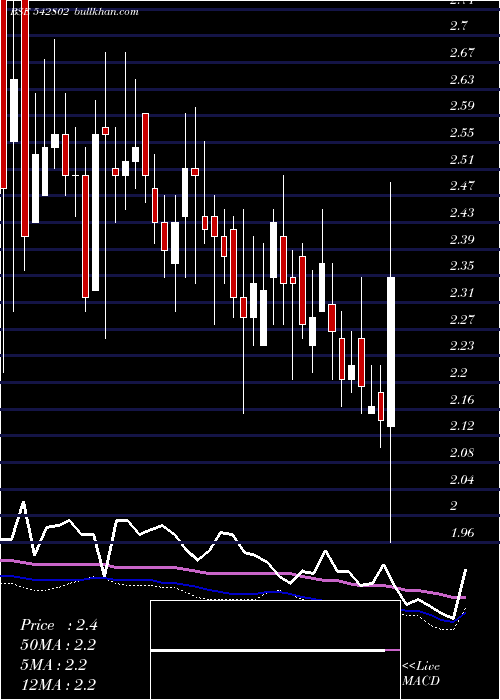
Task: Click the BSE 542802 bullkhan.com chart title
Action: [74, 12]
